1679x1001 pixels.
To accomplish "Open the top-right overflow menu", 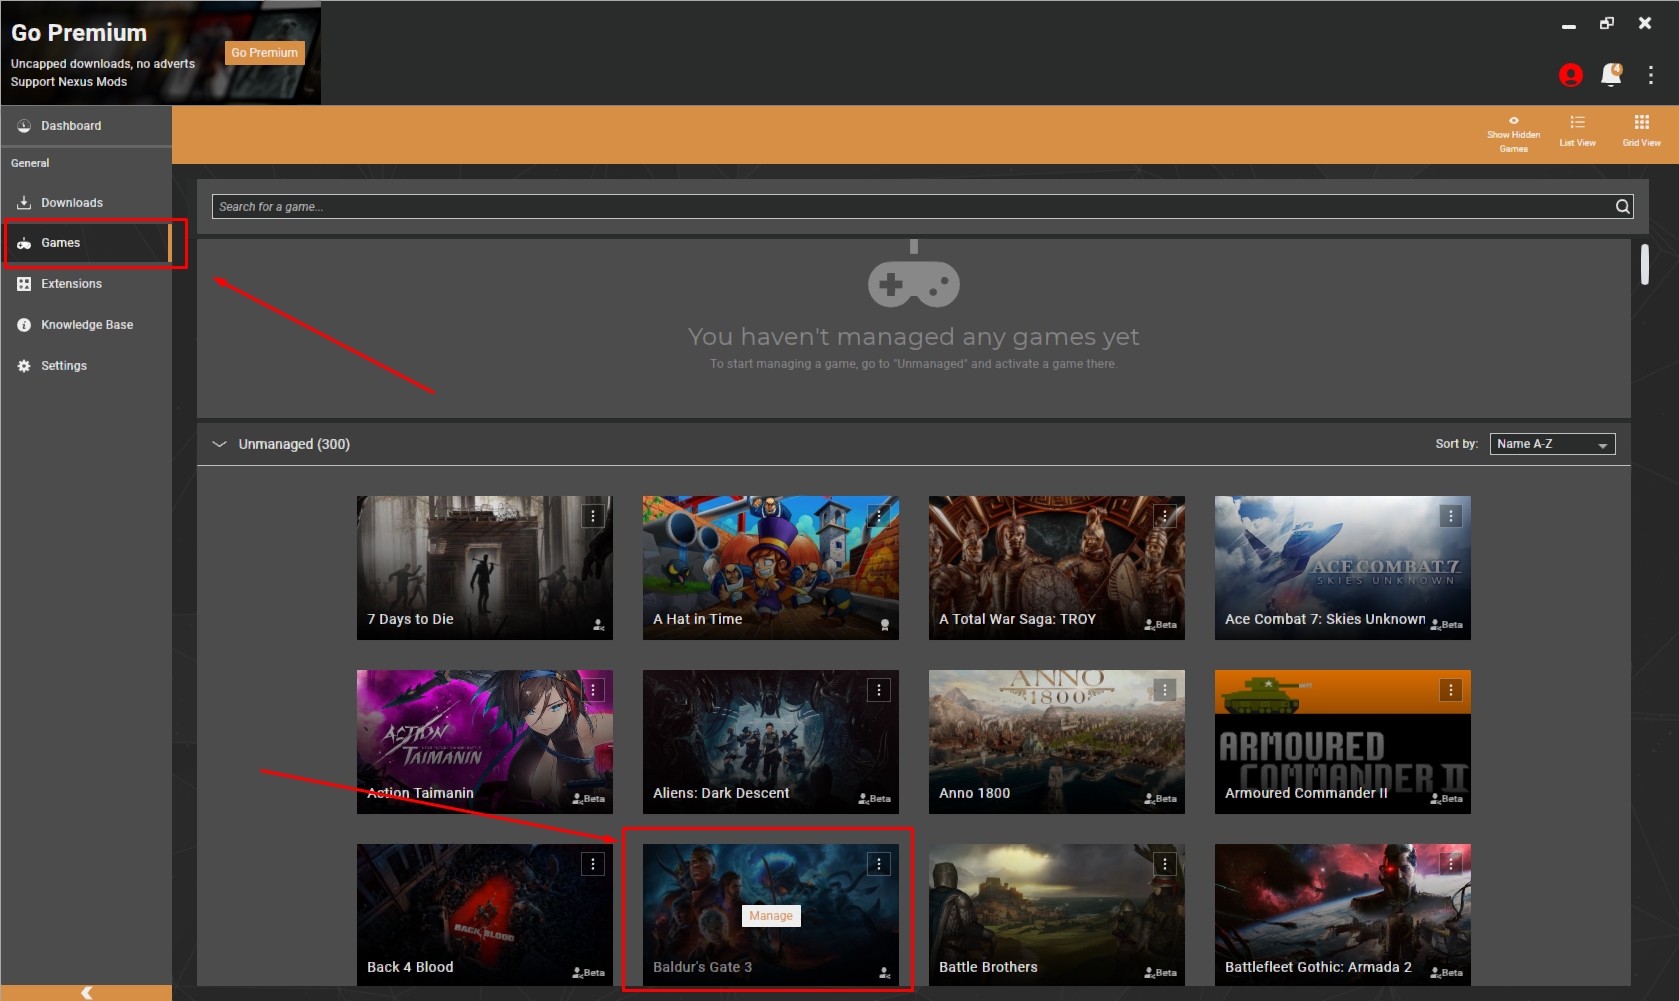I will (x=1650, y=75).
